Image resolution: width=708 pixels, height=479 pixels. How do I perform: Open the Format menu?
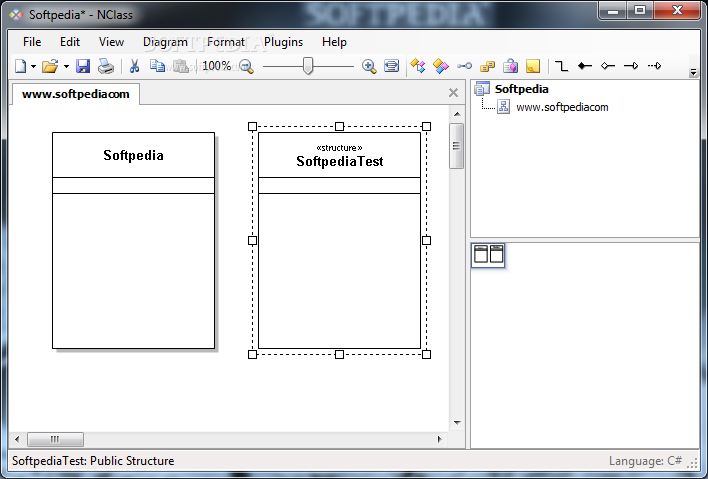[x=226, y=42]
